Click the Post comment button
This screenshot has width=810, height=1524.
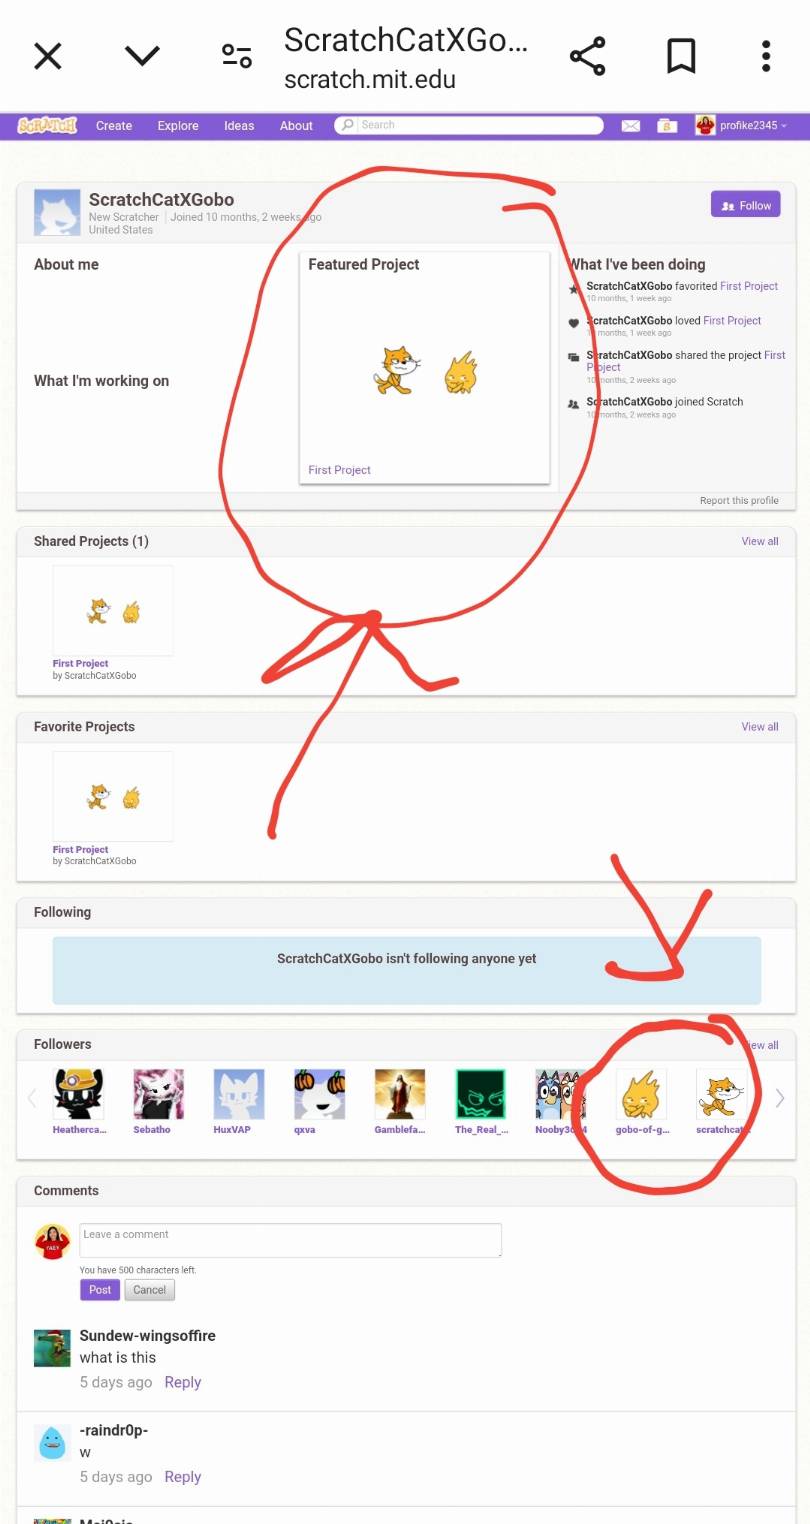(100, 1289)
